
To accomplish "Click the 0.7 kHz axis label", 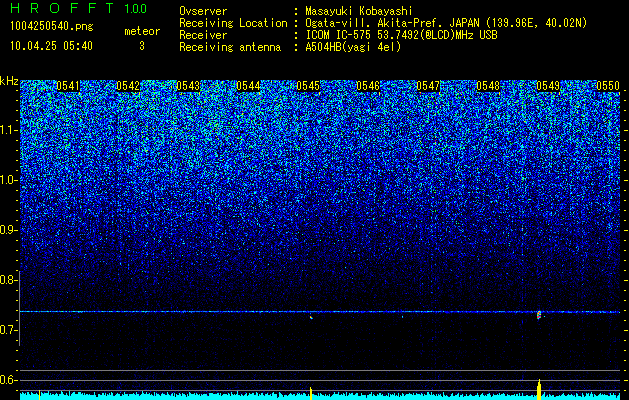I will pyautogui.click(x=8, y=330).
